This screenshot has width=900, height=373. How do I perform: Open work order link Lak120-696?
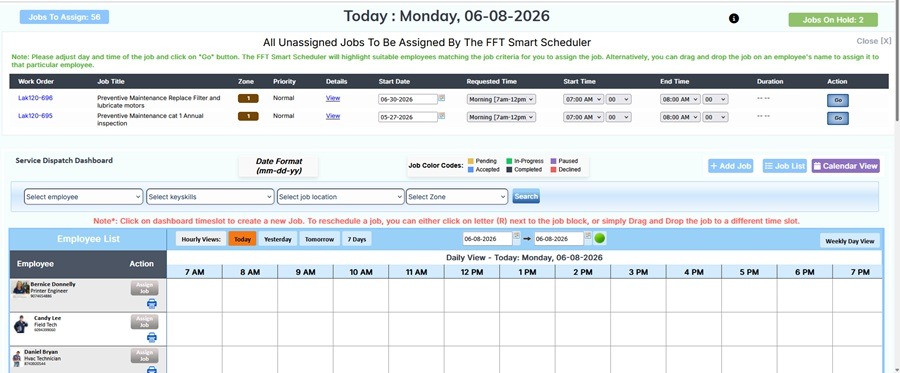[x=36, y=98]
